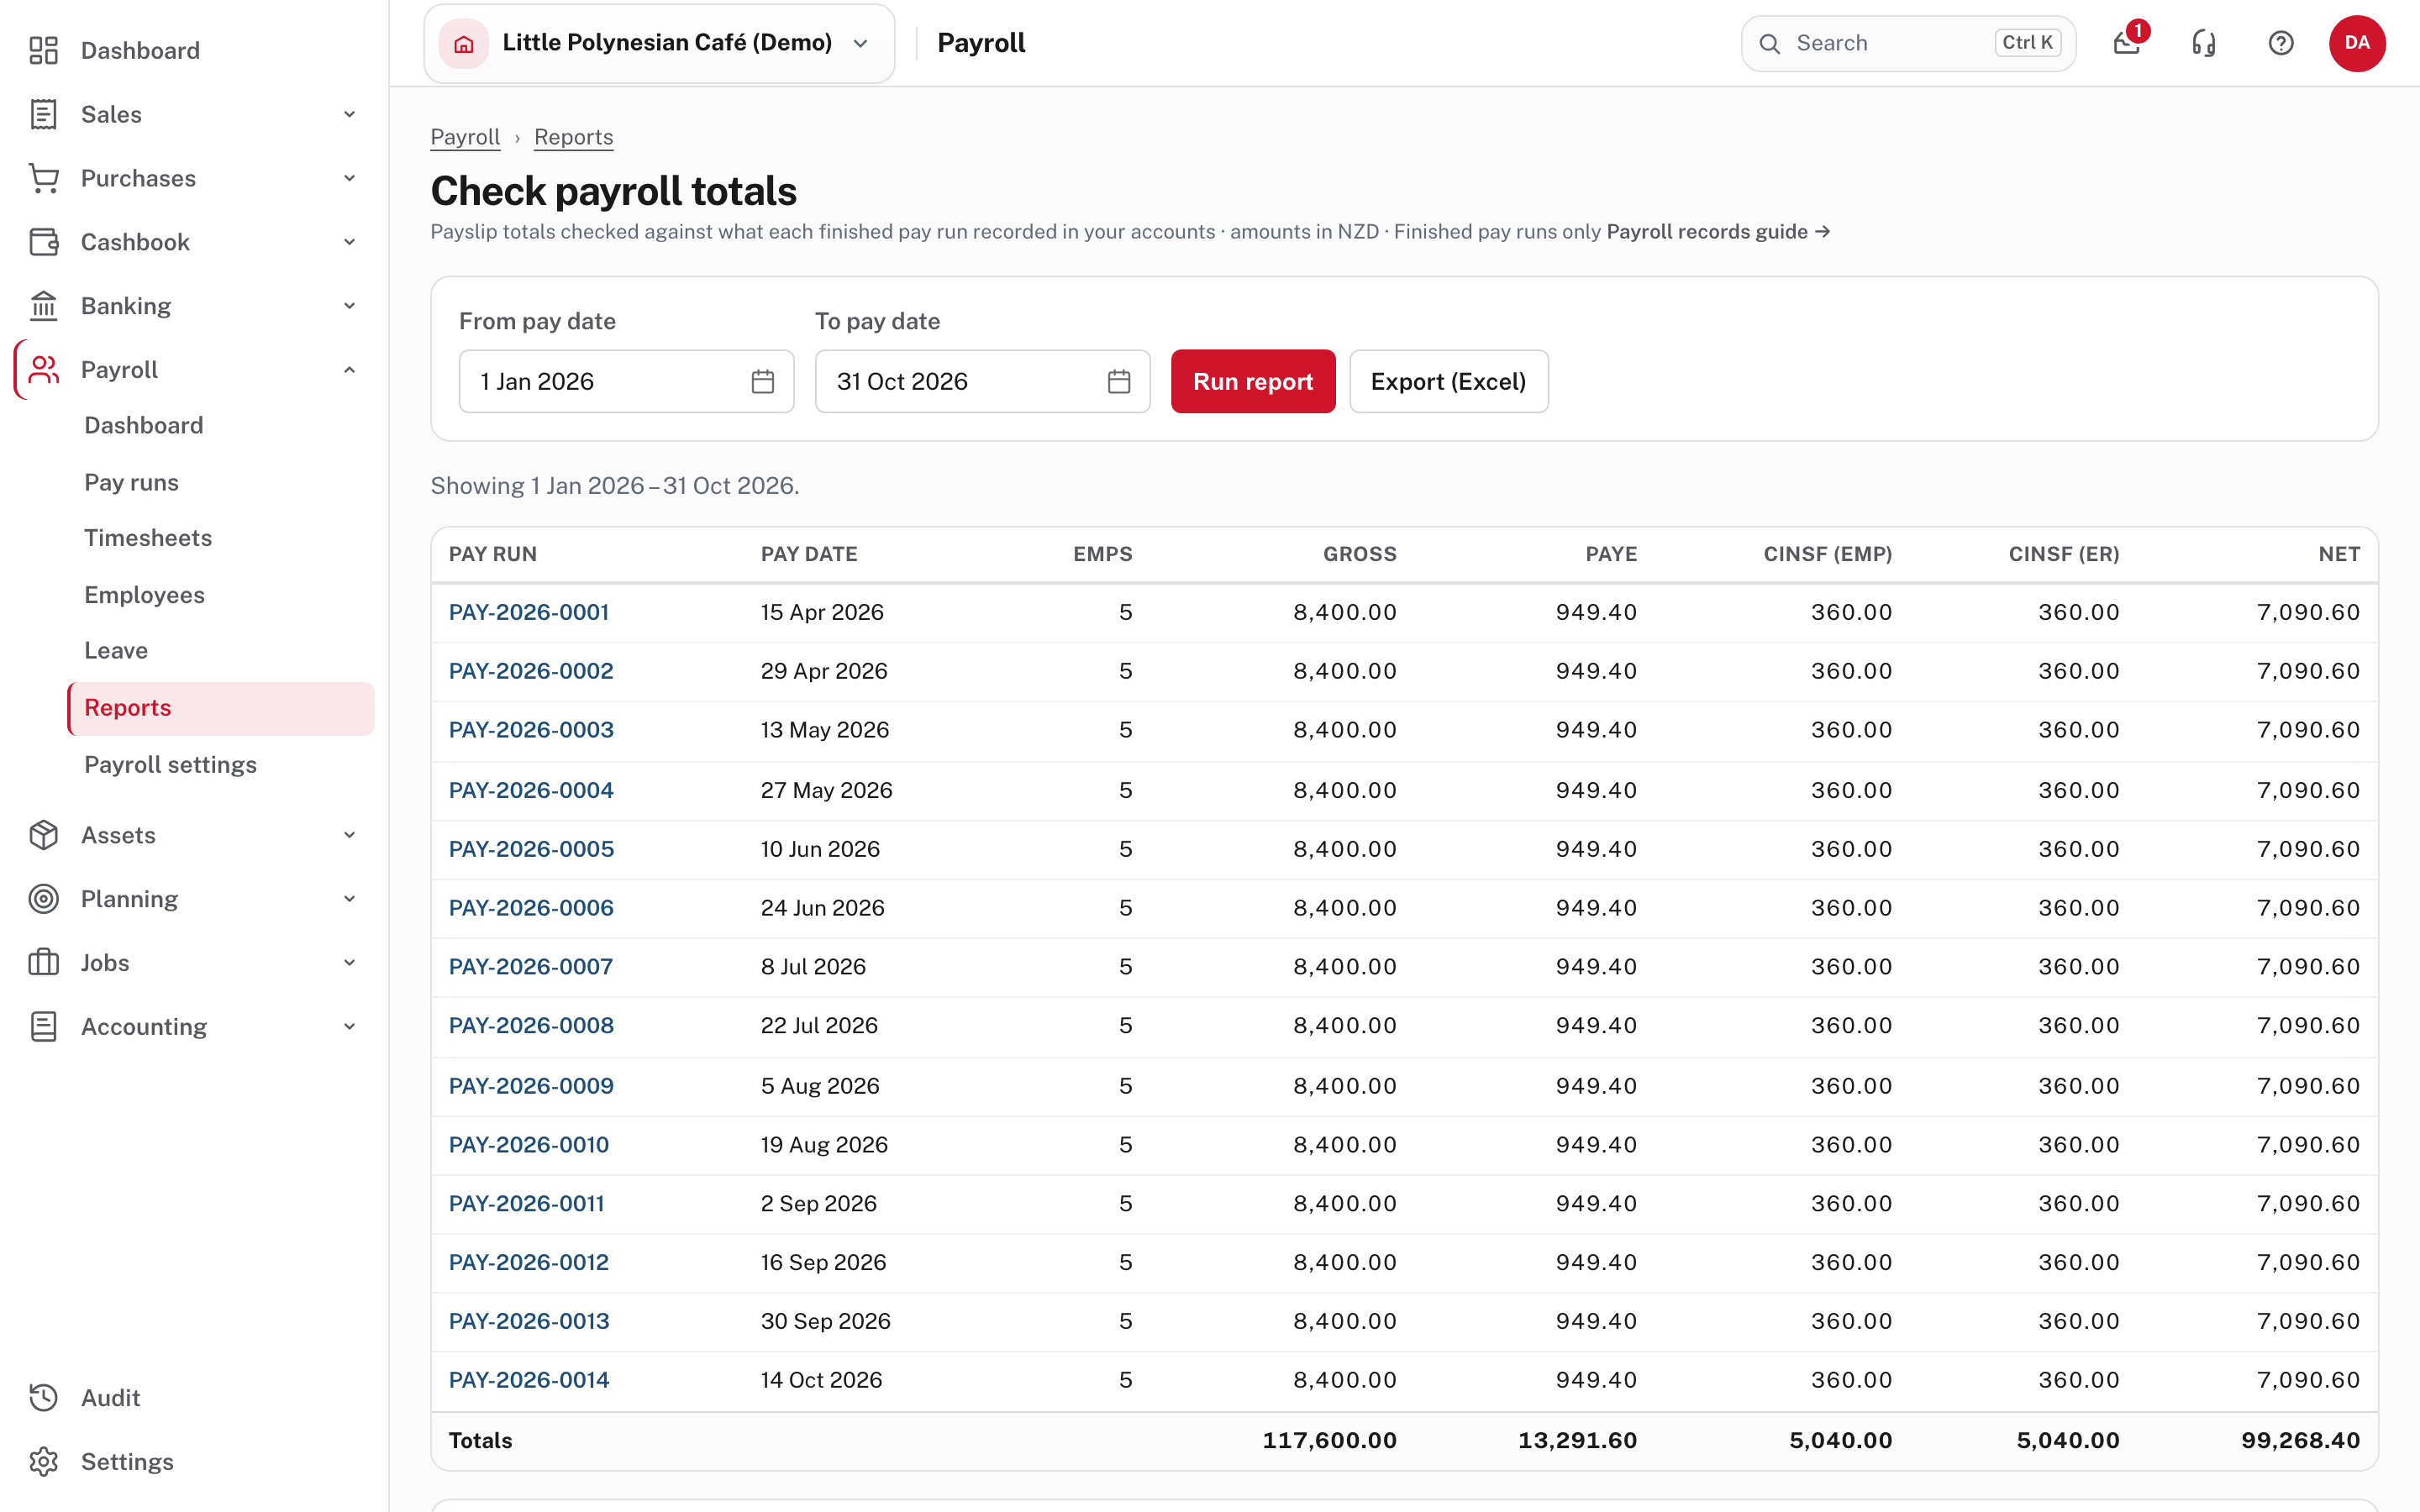This screenshot has height=1512, width=2420.
Task: Click the Planning target icon
Action: pyautogui.click(x=44, y=899)
